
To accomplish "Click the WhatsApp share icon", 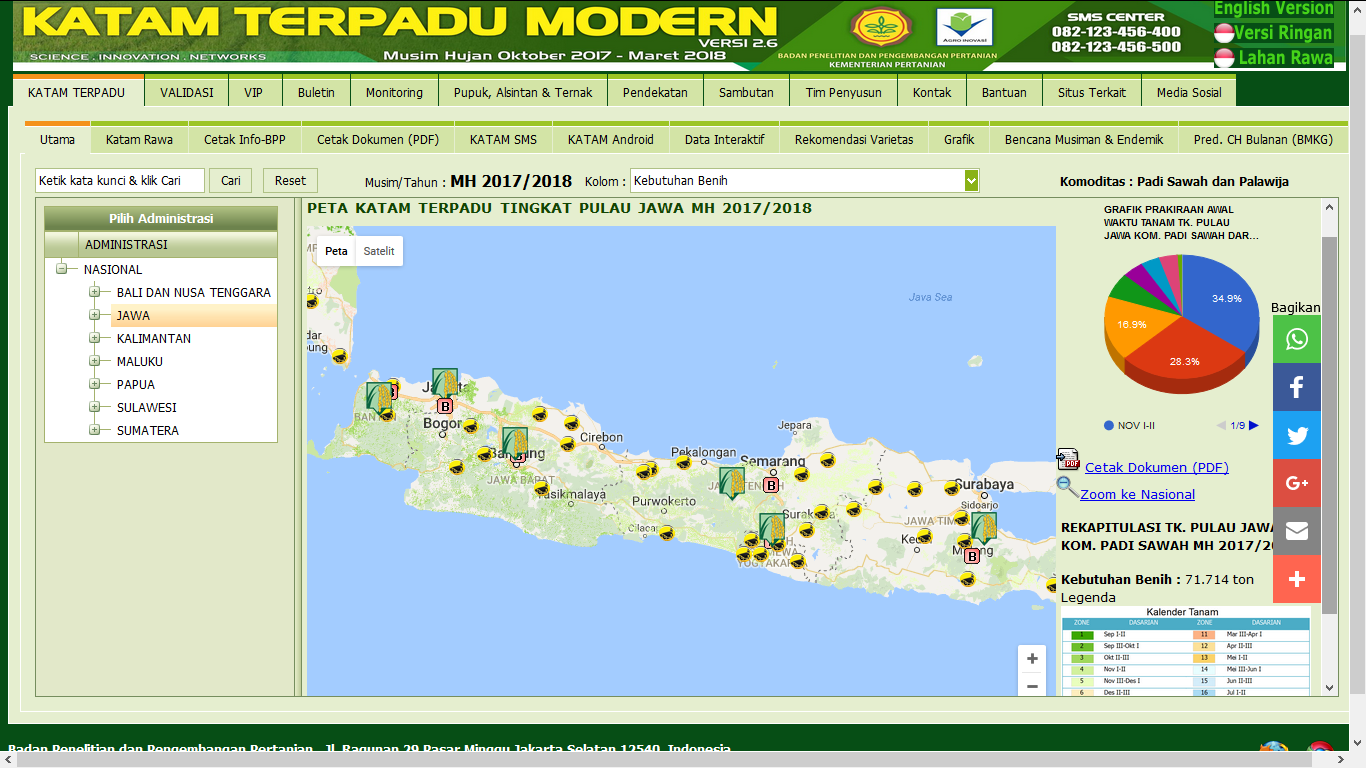I will [1296, 339].
